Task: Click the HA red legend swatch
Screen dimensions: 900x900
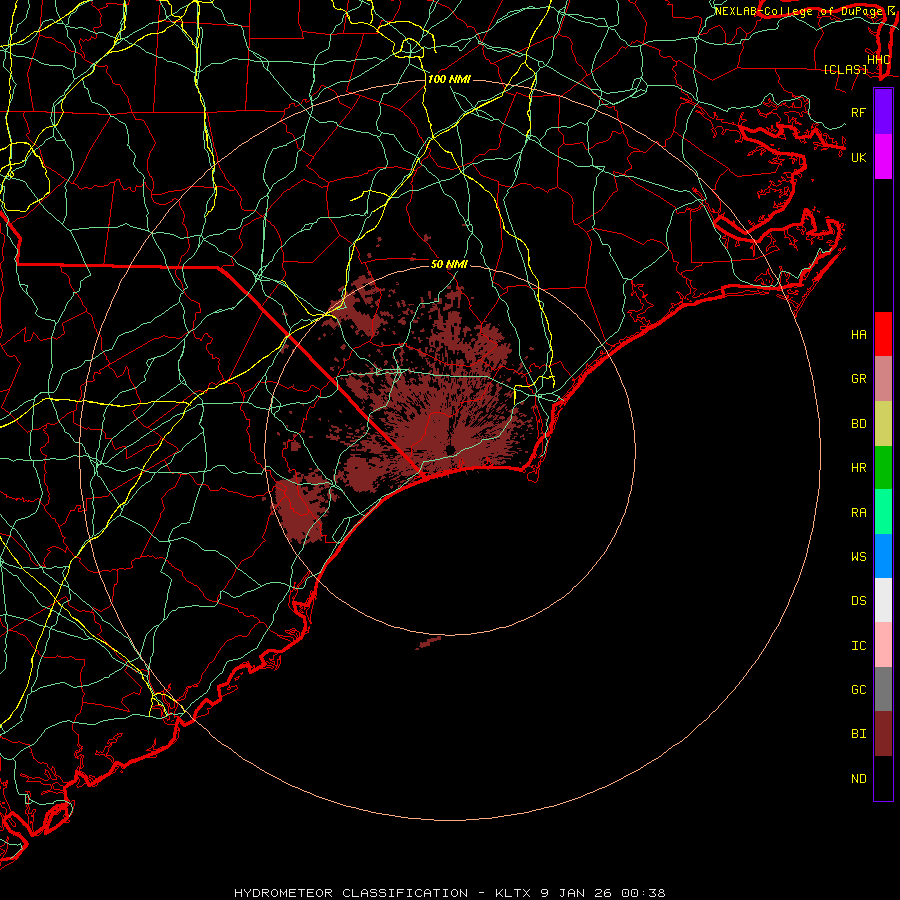Action: coord(883,334)
